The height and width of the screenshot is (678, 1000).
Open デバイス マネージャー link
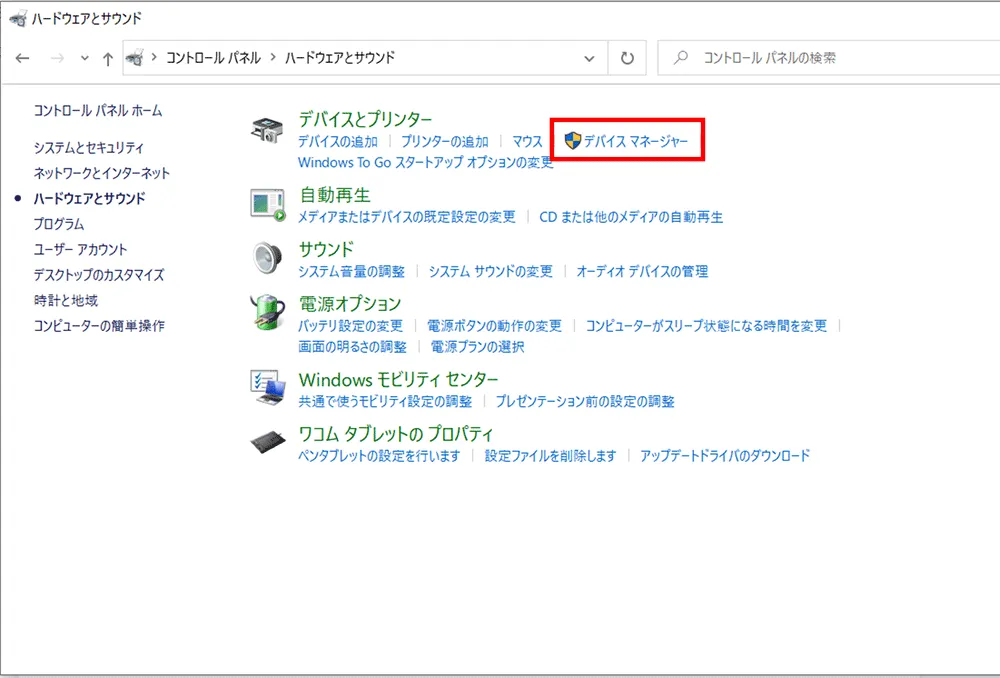[x=636, y=141]
